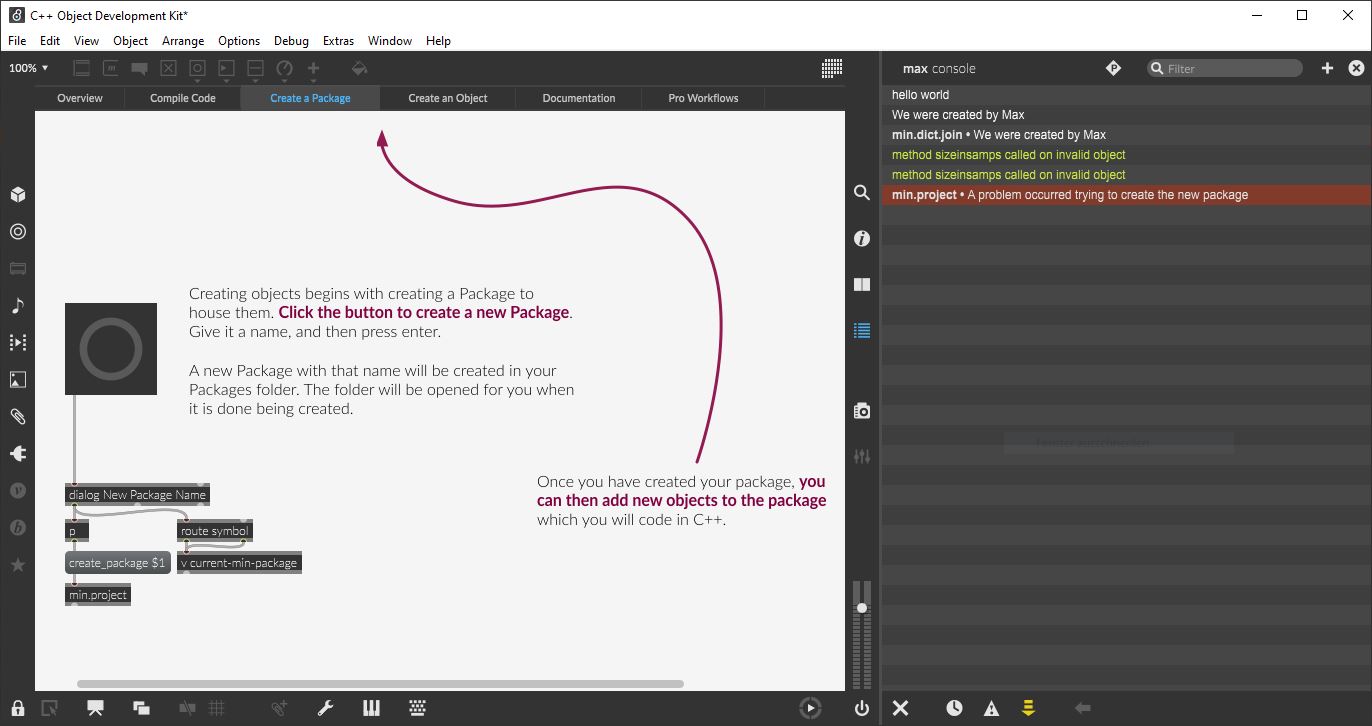
Task: Click the overlapping windows icon in bottom toolbar
Action: tap(141, 708)
